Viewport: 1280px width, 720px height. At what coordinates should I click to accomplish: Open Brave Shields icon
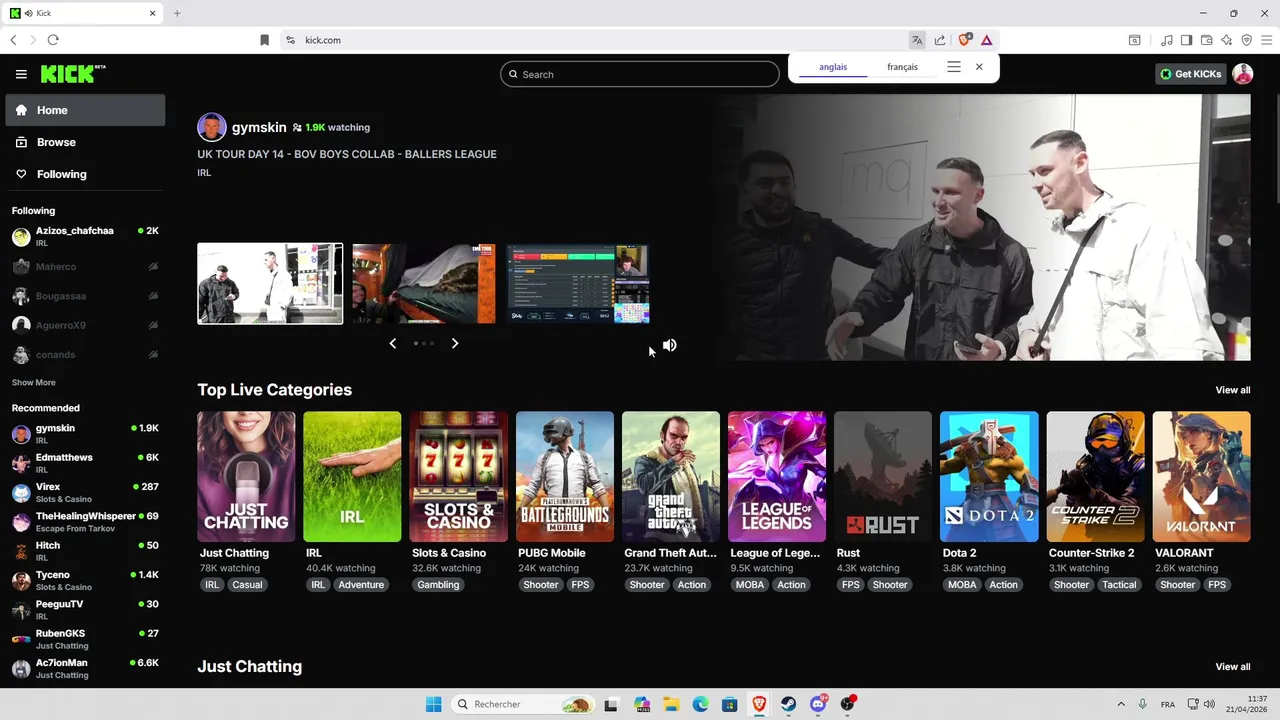[965, 40]
